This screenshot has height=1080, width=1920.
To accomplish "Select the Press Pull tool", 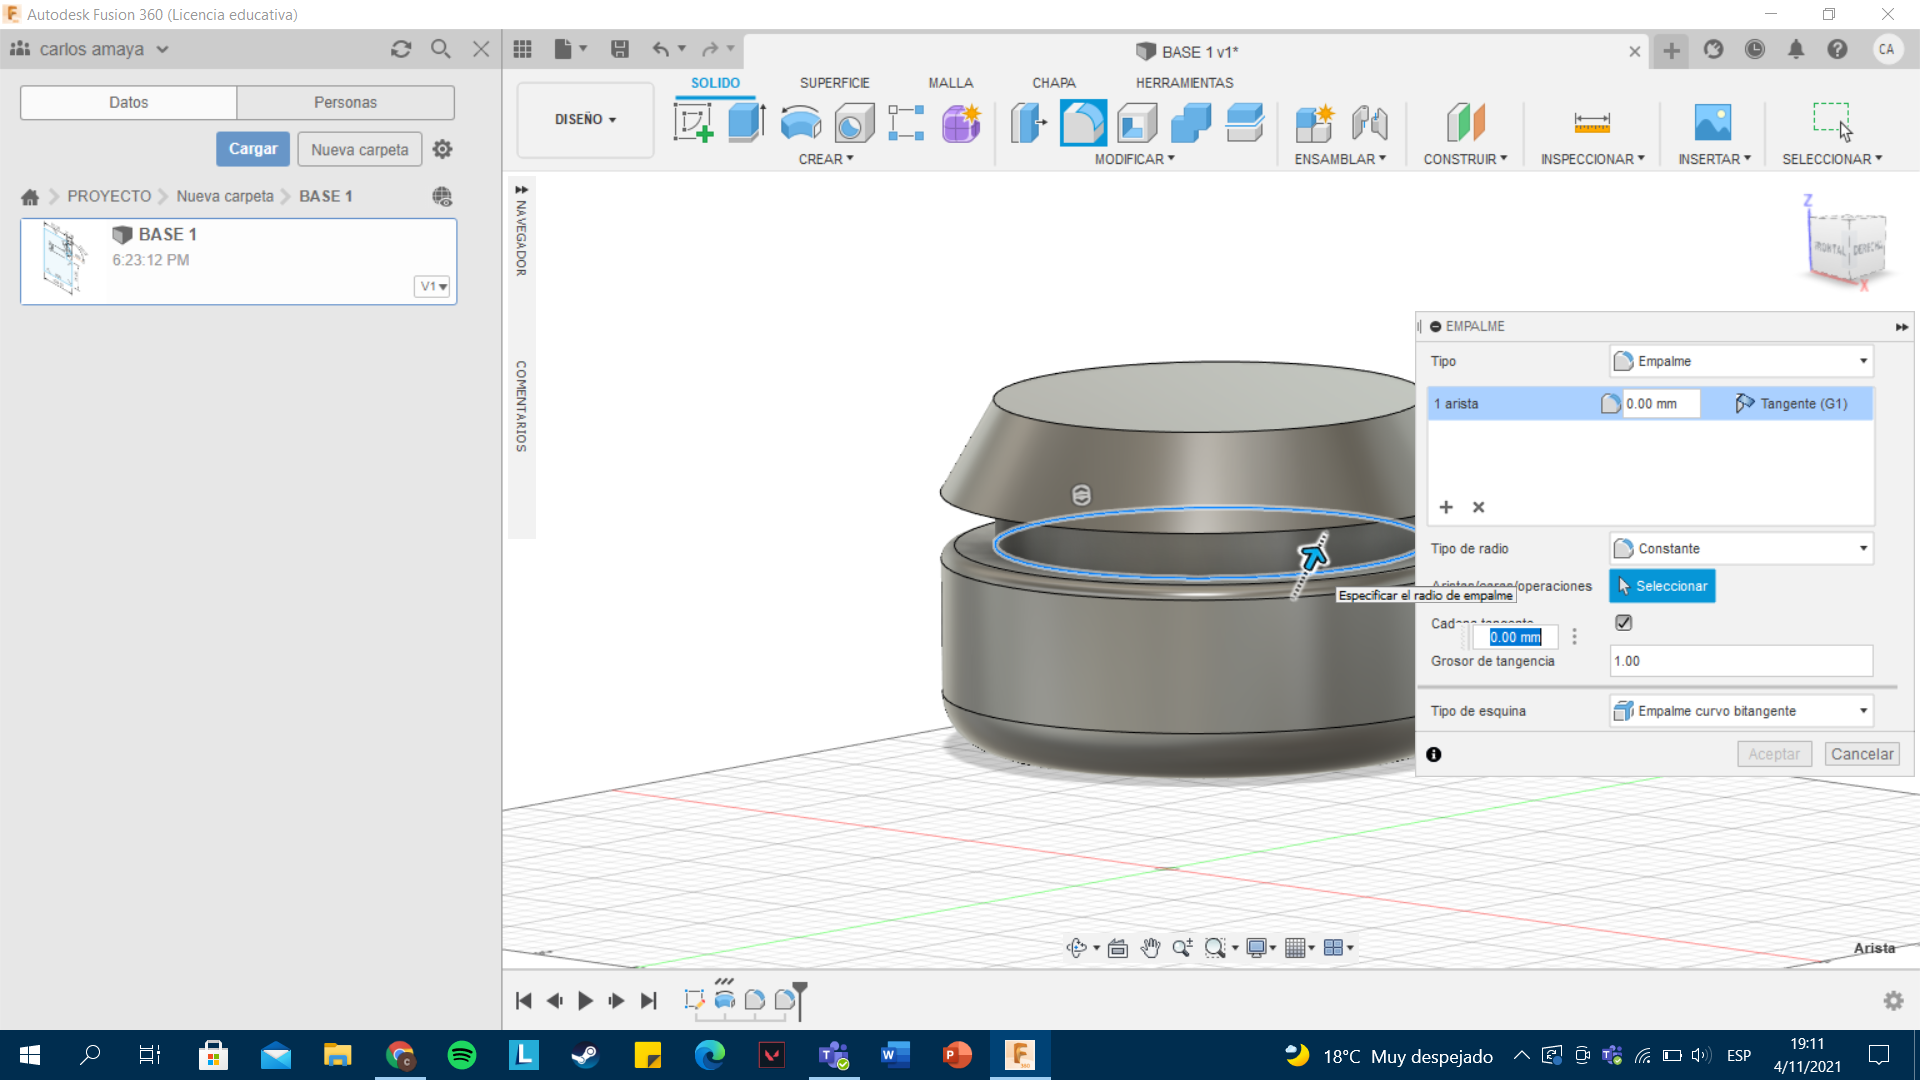I will (1028, 123).
